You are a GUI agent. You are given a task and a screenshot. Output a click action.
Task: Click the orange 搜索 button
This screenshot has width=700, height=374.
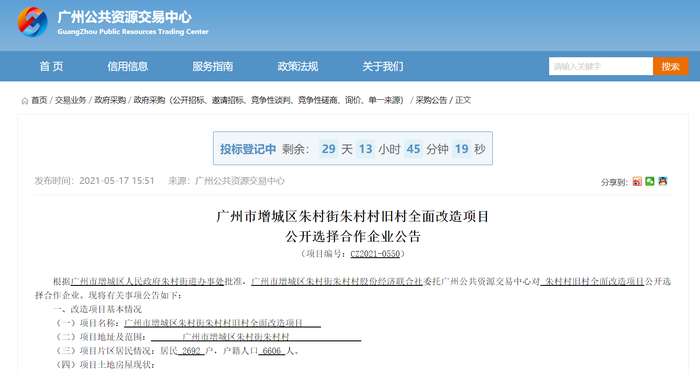click(x=671, y=66)
